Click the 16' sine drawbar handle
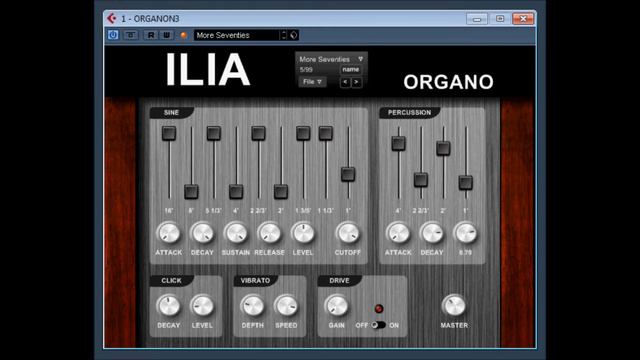 169,133
